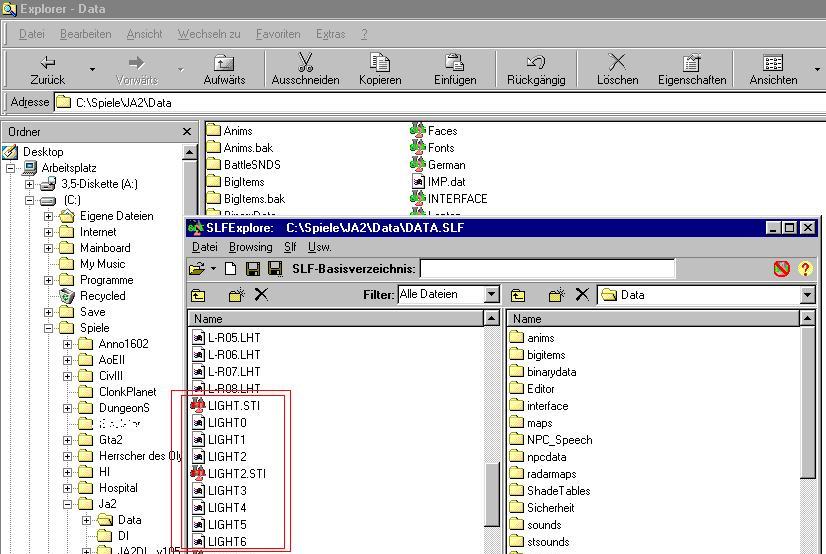Screen dimensions: 826x554
Task: Click the Löschen toolbar button
Action: 617,69
